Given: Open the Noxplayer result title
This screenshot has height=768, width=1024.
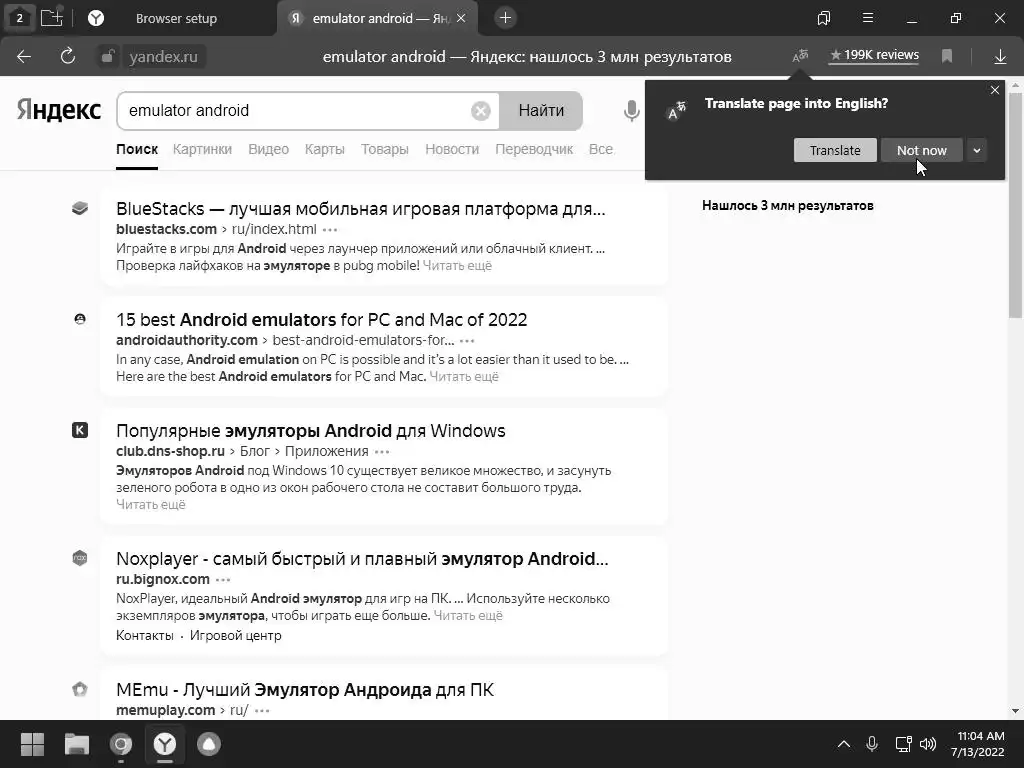Looking at the screenshot, I should pos(362,559).
